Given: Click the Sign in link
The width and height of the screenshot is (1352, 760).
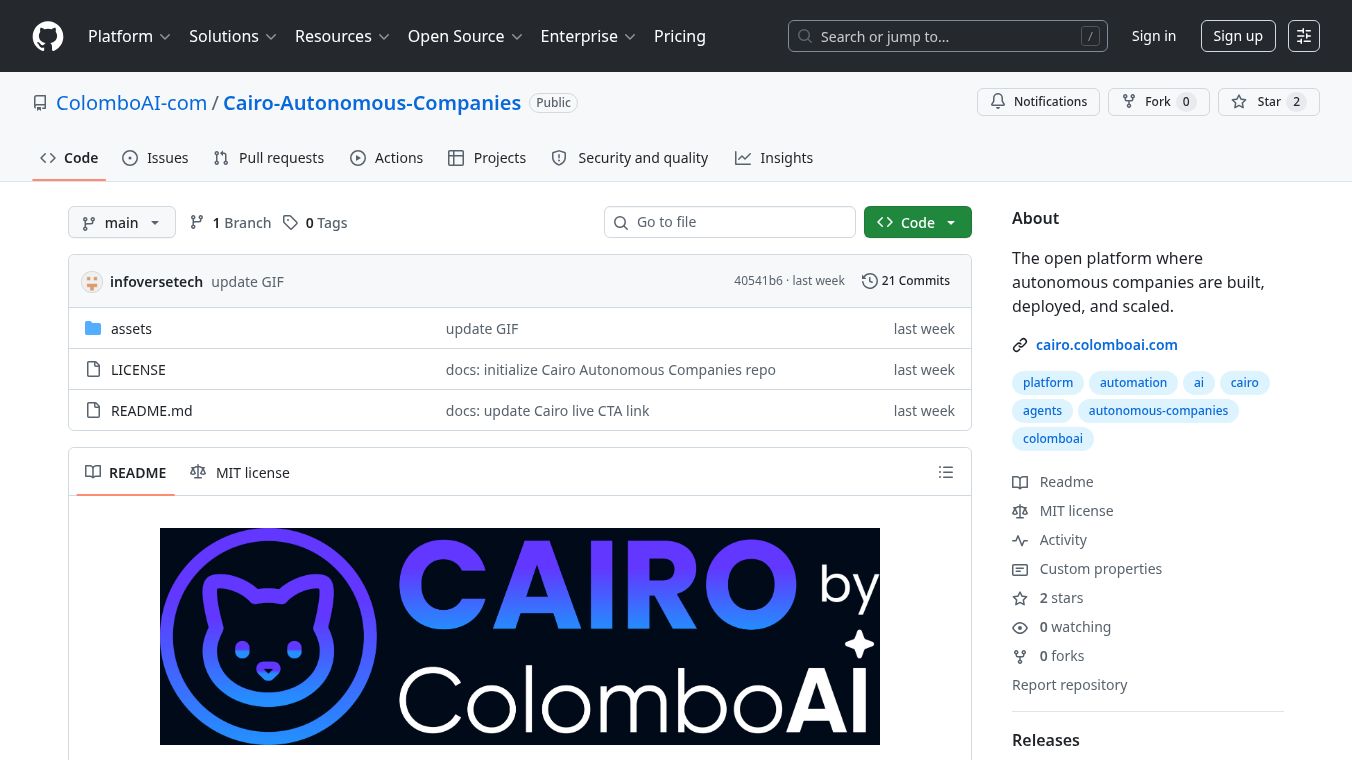Looking at the screenshot, I should 1154,36.
